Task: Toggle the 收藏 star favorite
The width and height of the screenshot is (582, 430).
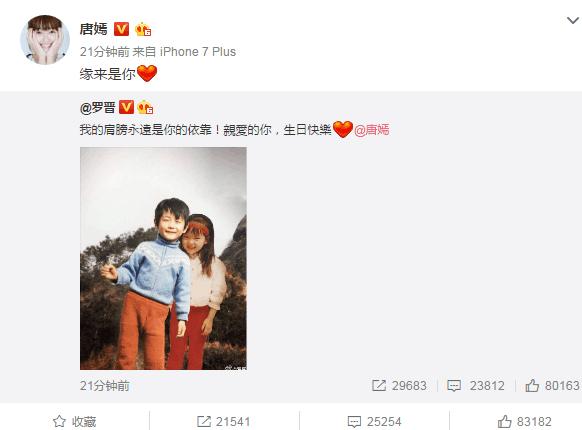Action: [x=75, y=421]
